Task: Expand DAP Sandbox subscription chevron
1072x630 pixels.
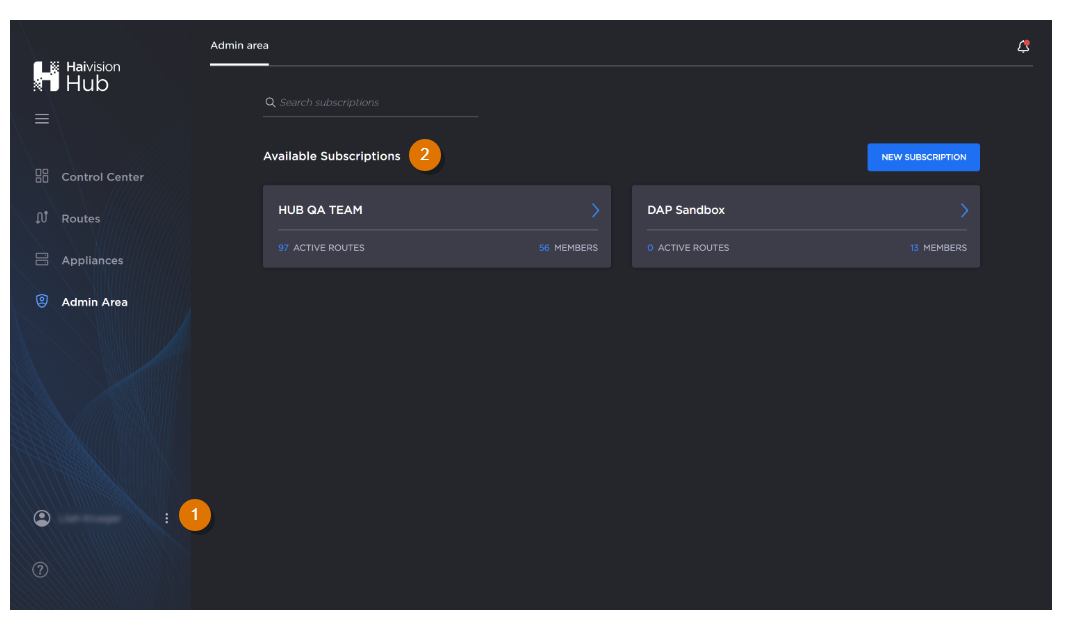Action: [x=964, y=210]
